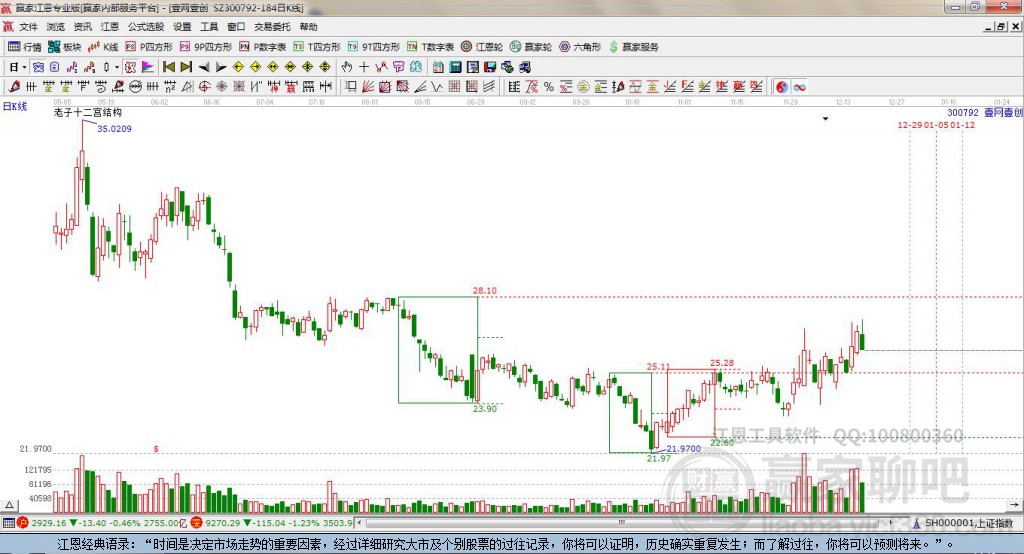Screen dimensions: 1024x554
Task: Open P四方形 tool
Action: (x=149, y=47)
